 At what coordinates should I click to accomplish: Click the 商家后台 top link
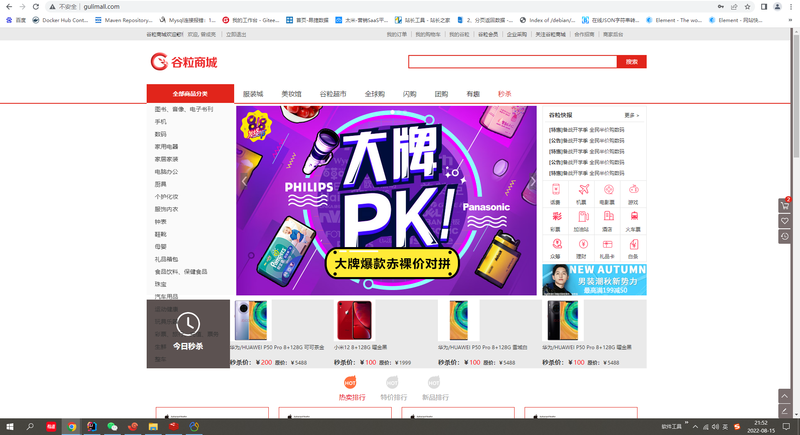(x=613, y=34)
